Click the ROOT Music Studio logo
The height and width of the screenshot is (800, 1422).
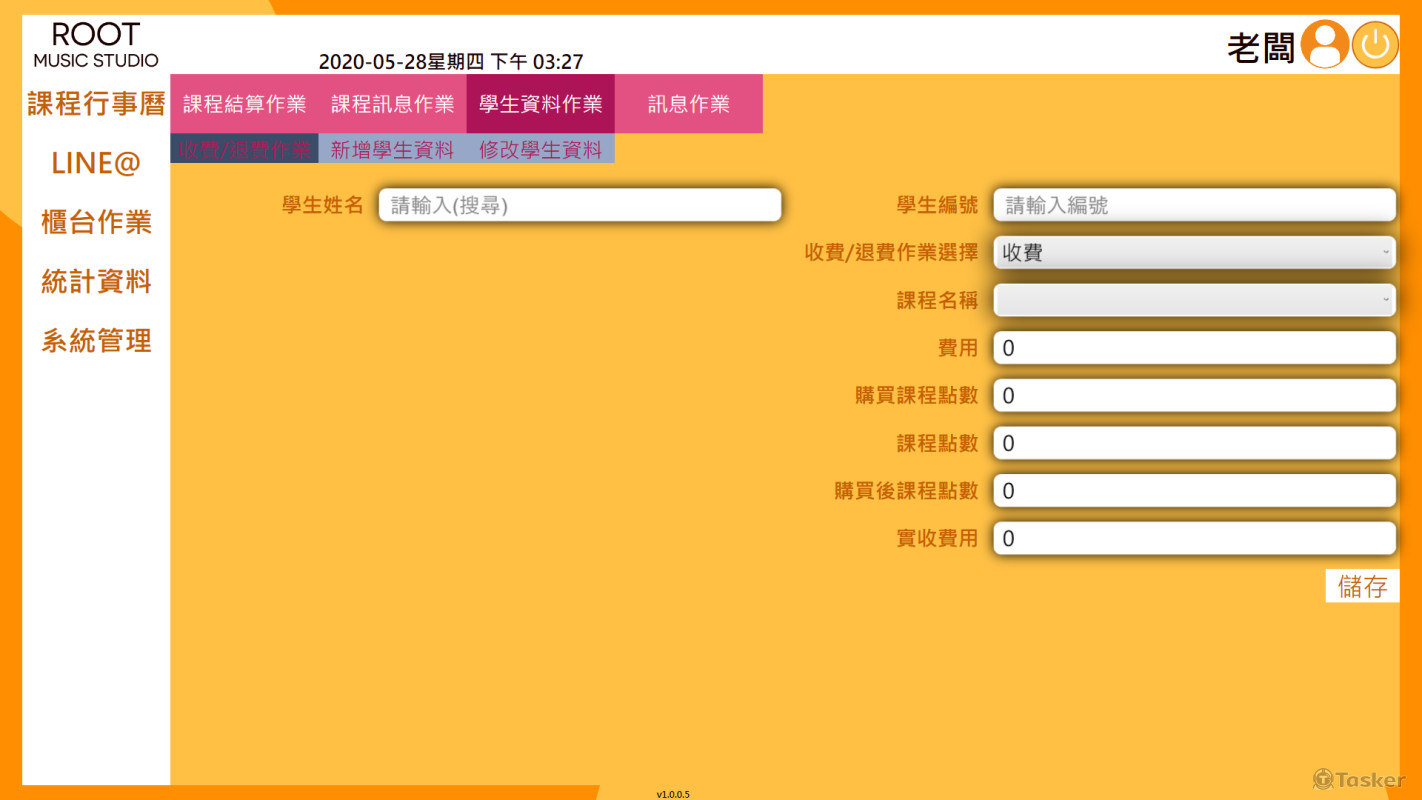click(96, 46)
